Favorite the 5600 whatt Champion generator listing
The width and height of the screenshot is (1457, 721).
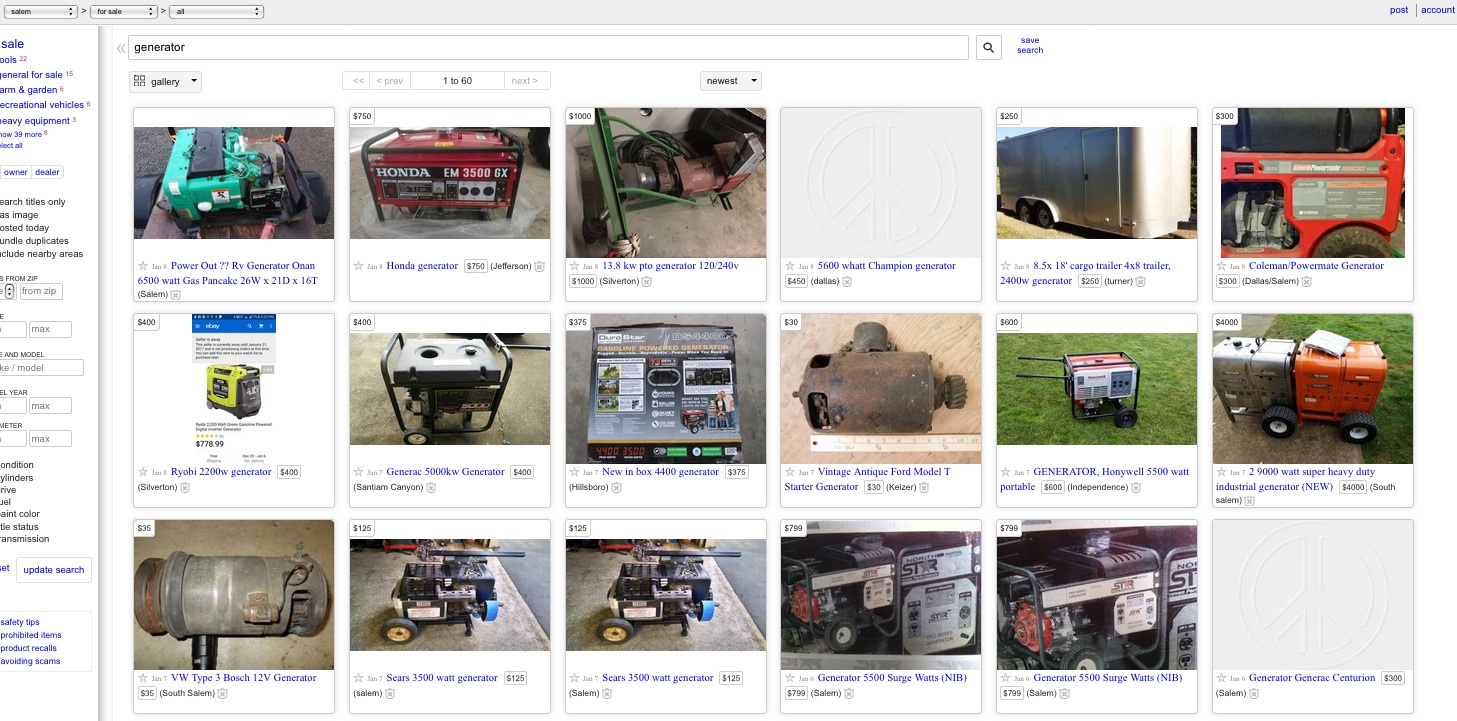tap(790, 266)
